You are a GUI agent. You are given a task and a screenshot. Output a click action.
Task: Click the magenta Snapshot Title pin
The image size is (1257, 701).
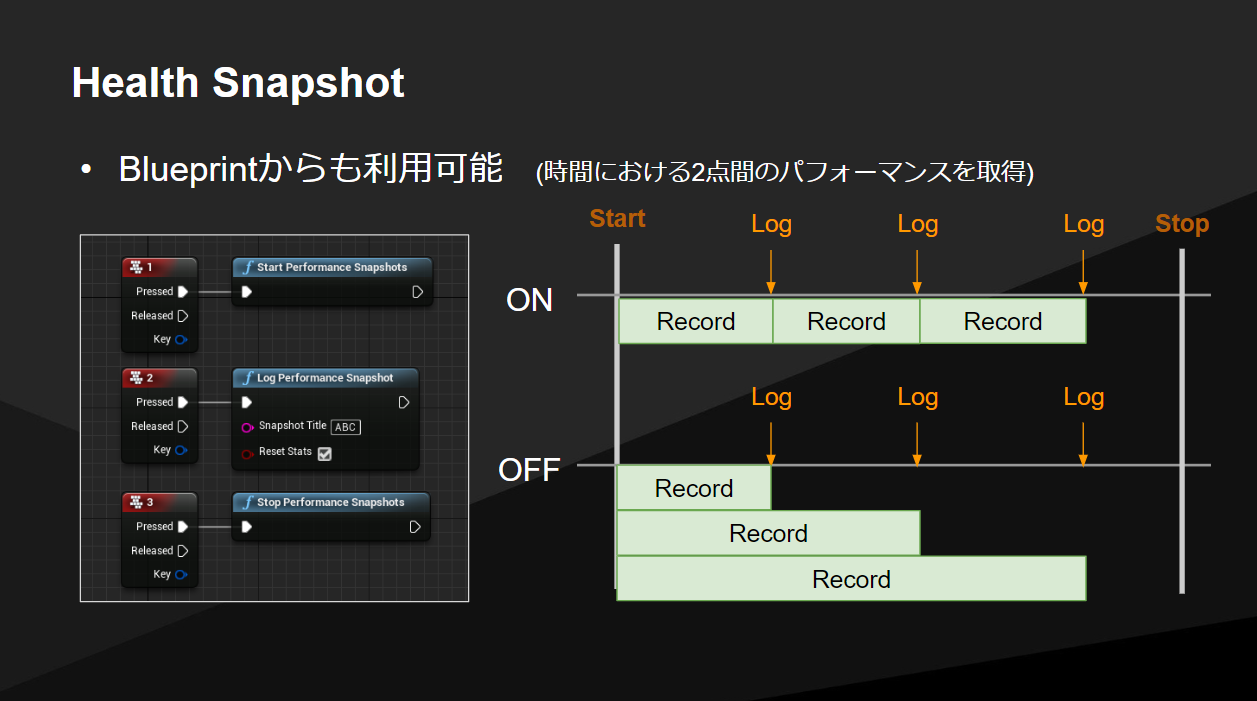click(x=246, y=427)
